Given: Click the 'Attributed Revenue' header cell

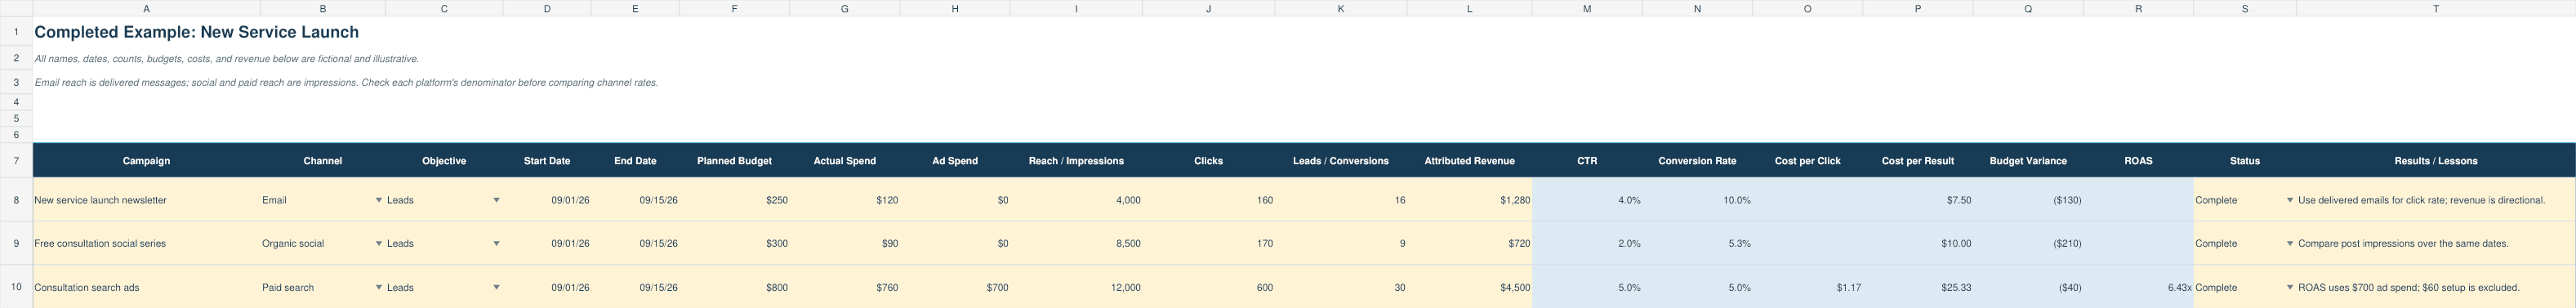Looking at the screenshot, I should (x=1469, y=160).
